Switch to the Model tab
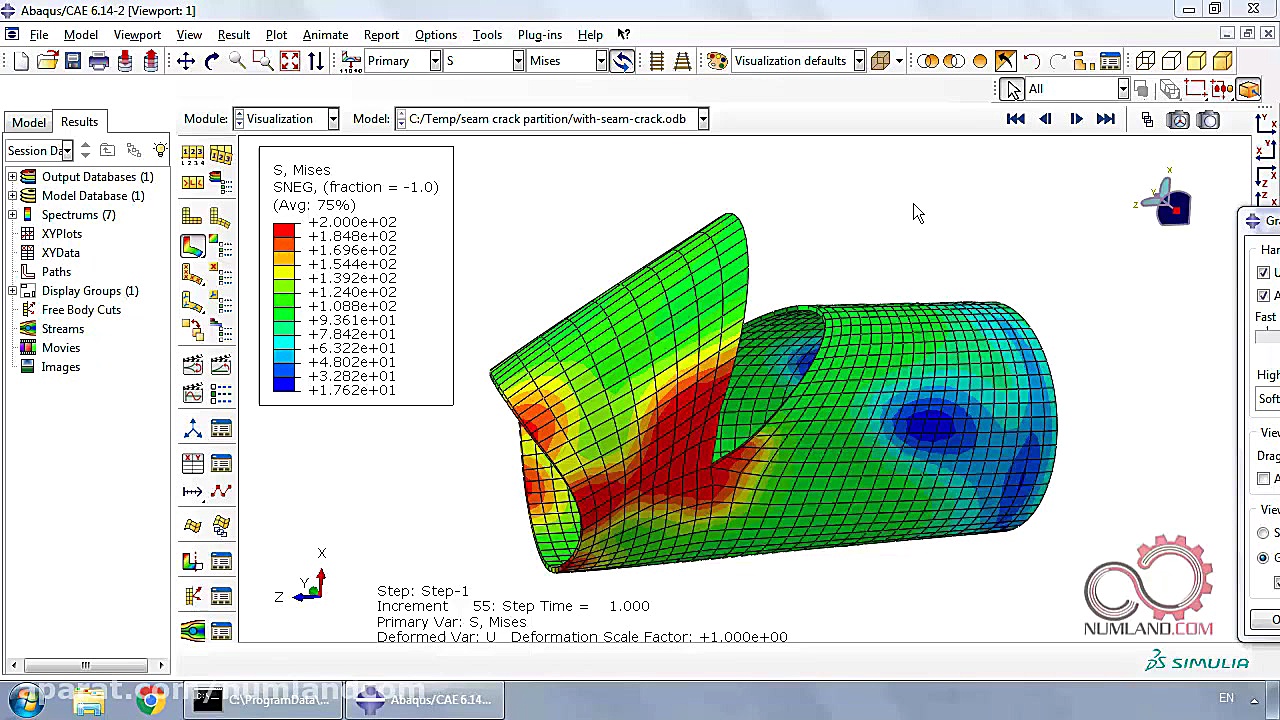This screenshot has height=720, width=1280. pyautogui.click(x=29, y=122)
